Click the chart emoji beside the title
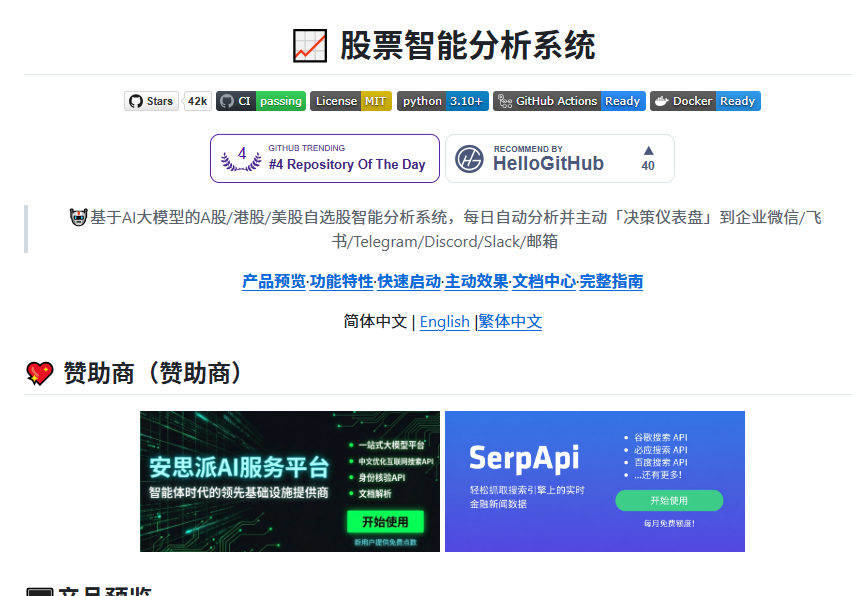 (x=310, y=46)
